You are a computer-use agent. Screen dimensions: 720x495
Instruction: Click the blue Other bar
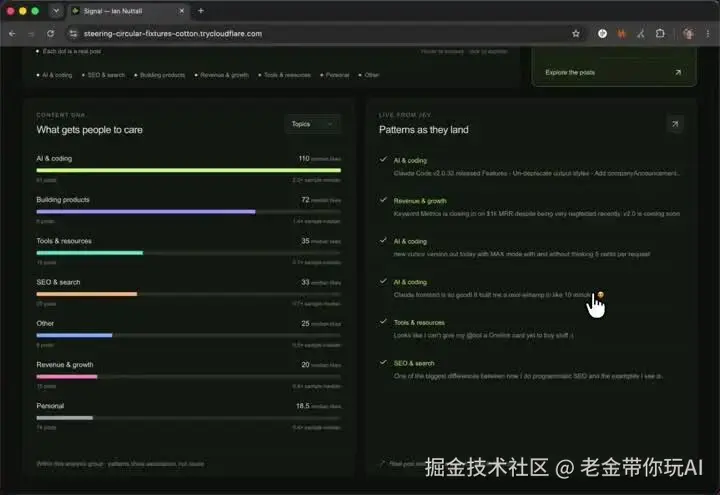pyautogui.click(x=74, y=335)
